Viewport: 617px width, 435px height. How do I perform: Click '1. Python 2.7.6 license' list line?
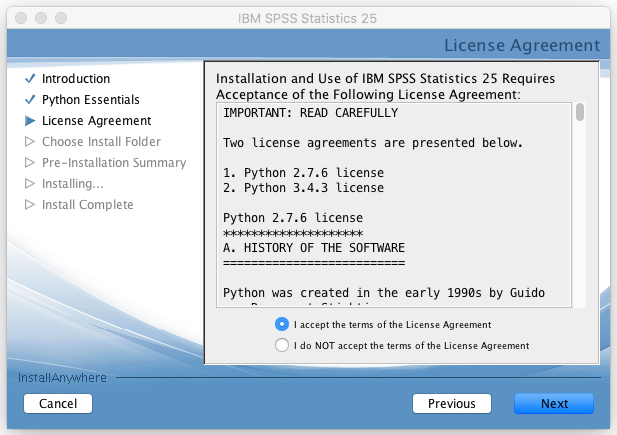[303, 173]
